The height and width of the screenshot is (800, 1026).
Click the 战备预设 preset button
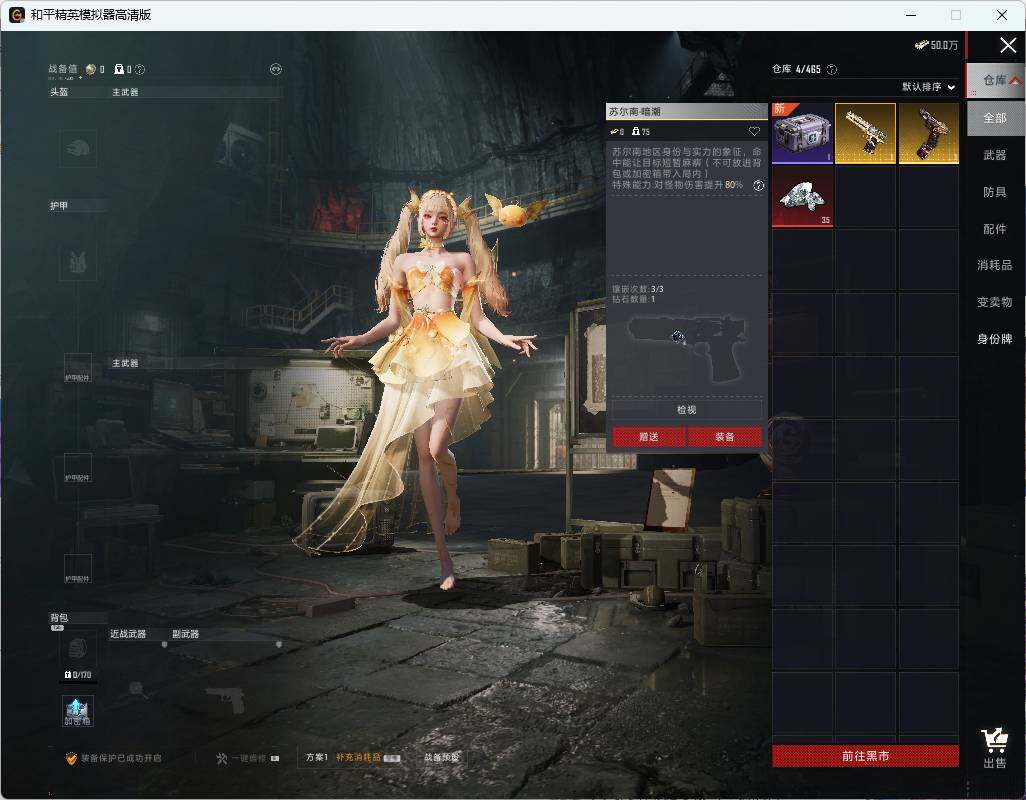(x=442, y=757)
